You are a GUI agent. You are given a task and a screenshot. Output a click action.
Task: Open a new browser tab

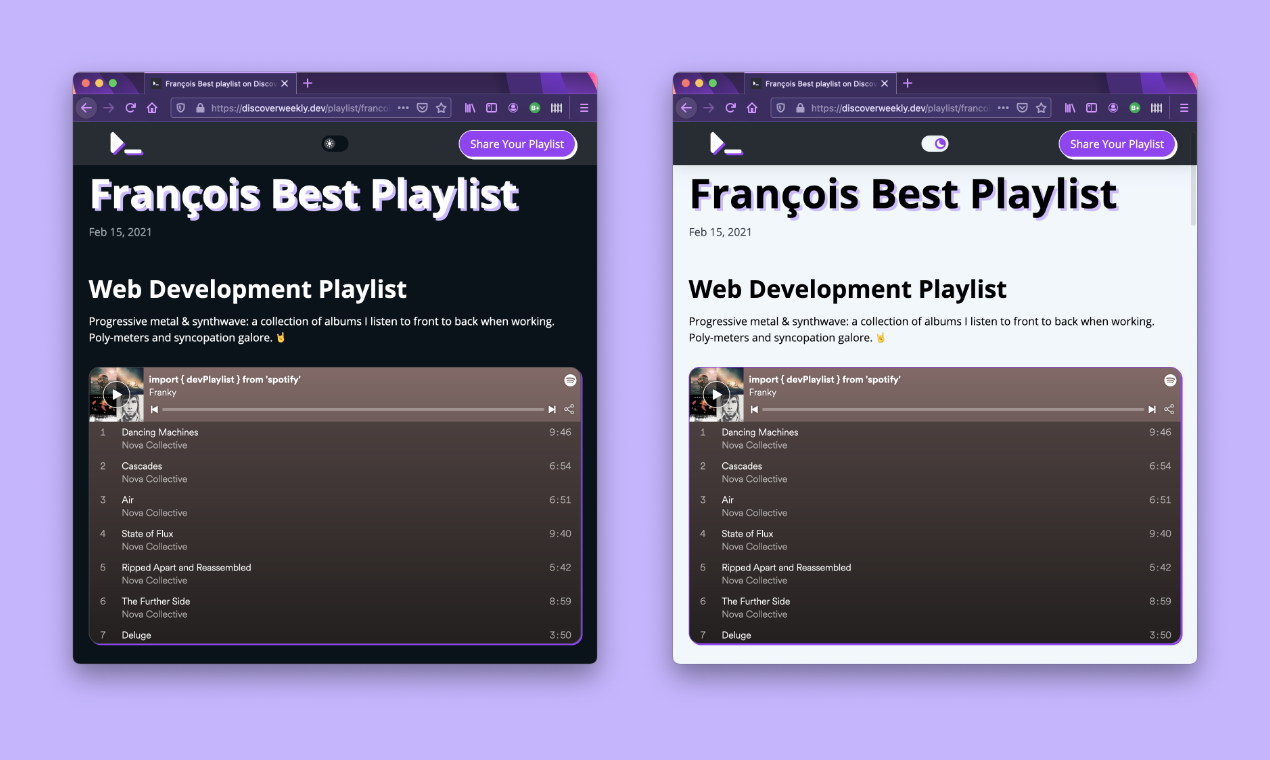[x=308, y=83]
